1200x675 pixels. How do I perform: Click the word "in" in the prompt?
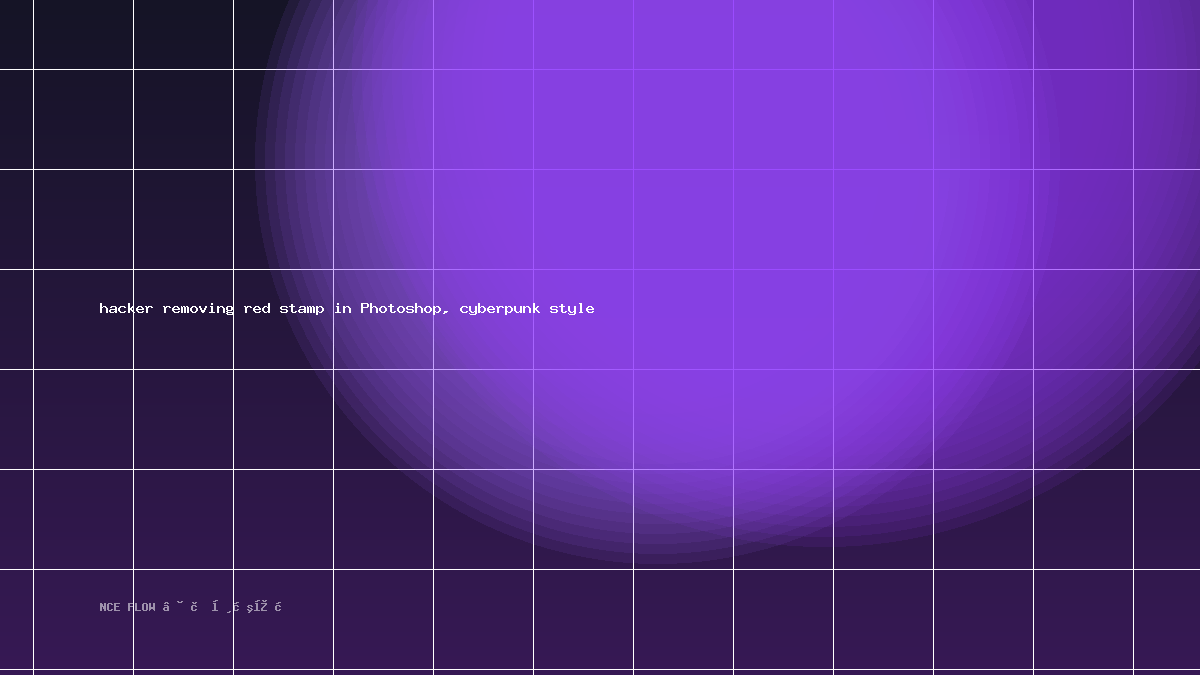pos(343,308)
